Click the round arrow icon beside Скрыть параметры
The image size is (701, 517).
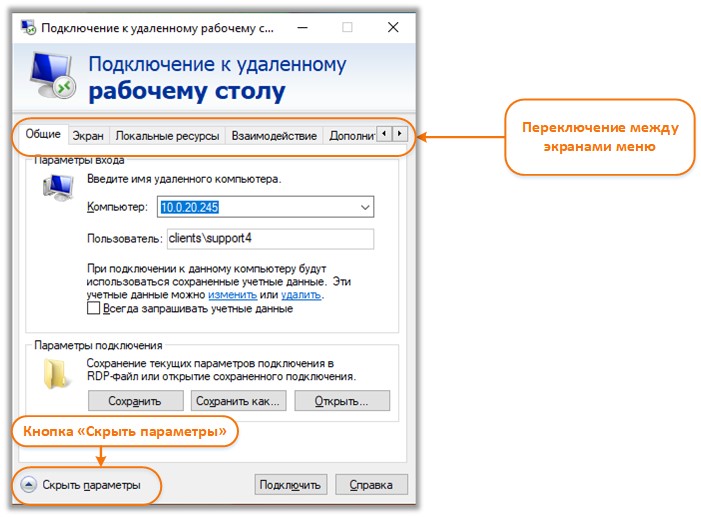tap(29, 485)
